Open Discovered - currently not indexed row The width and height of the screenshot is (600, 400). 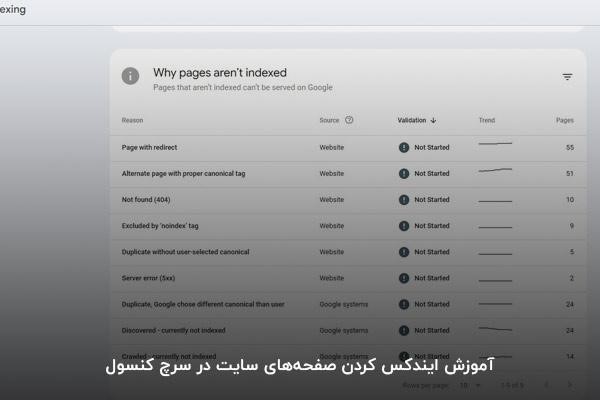click(348, 330)
